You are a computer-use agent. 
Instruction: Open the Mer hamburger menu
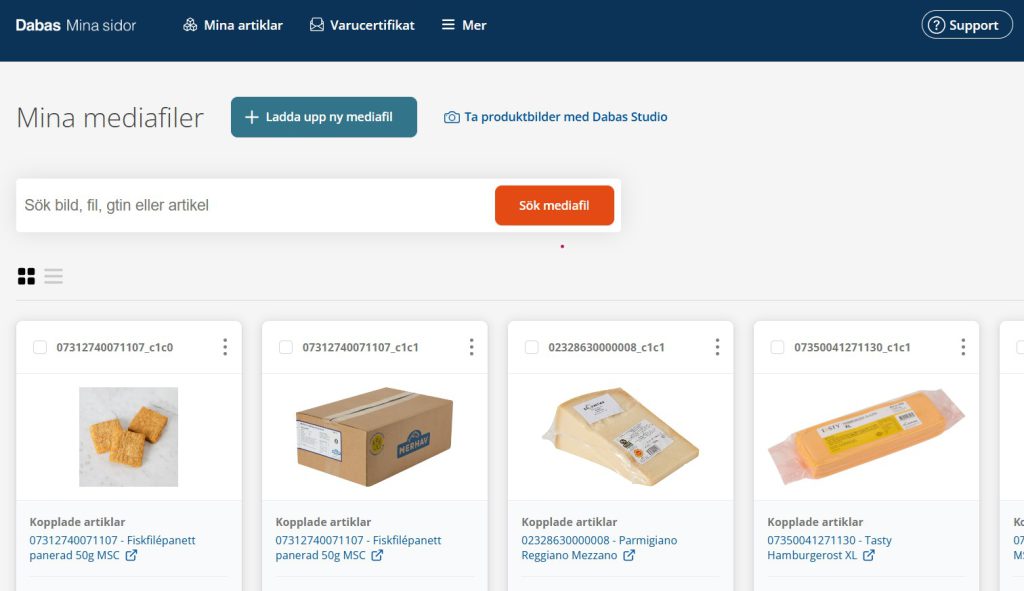tap(464, 25)
